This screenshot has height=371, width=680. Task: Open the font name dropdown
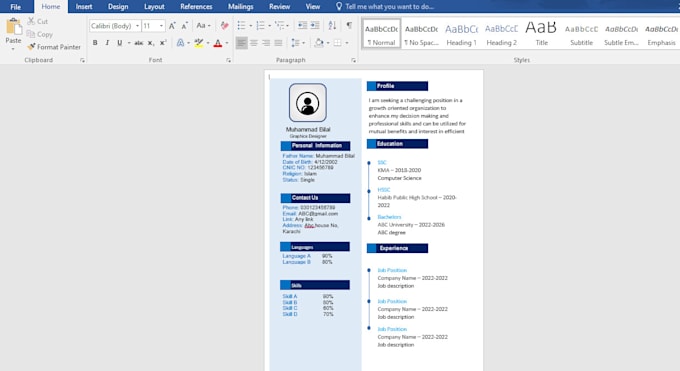[137, 26]
